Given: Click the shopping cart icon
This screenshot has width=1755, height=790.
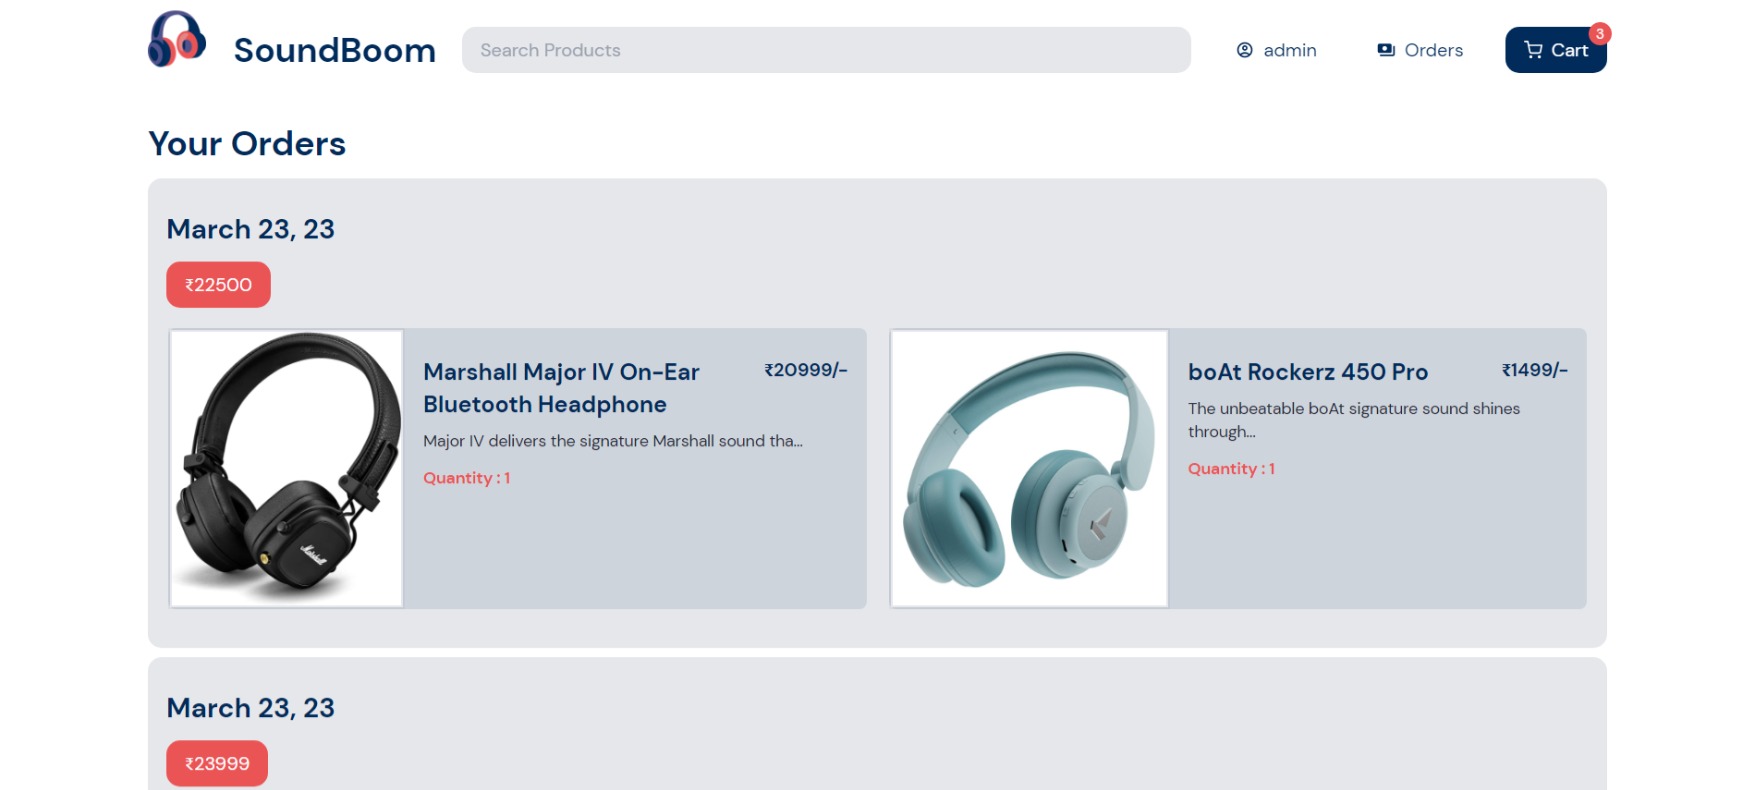Looking at the screenshot, I should [1533, 50].
